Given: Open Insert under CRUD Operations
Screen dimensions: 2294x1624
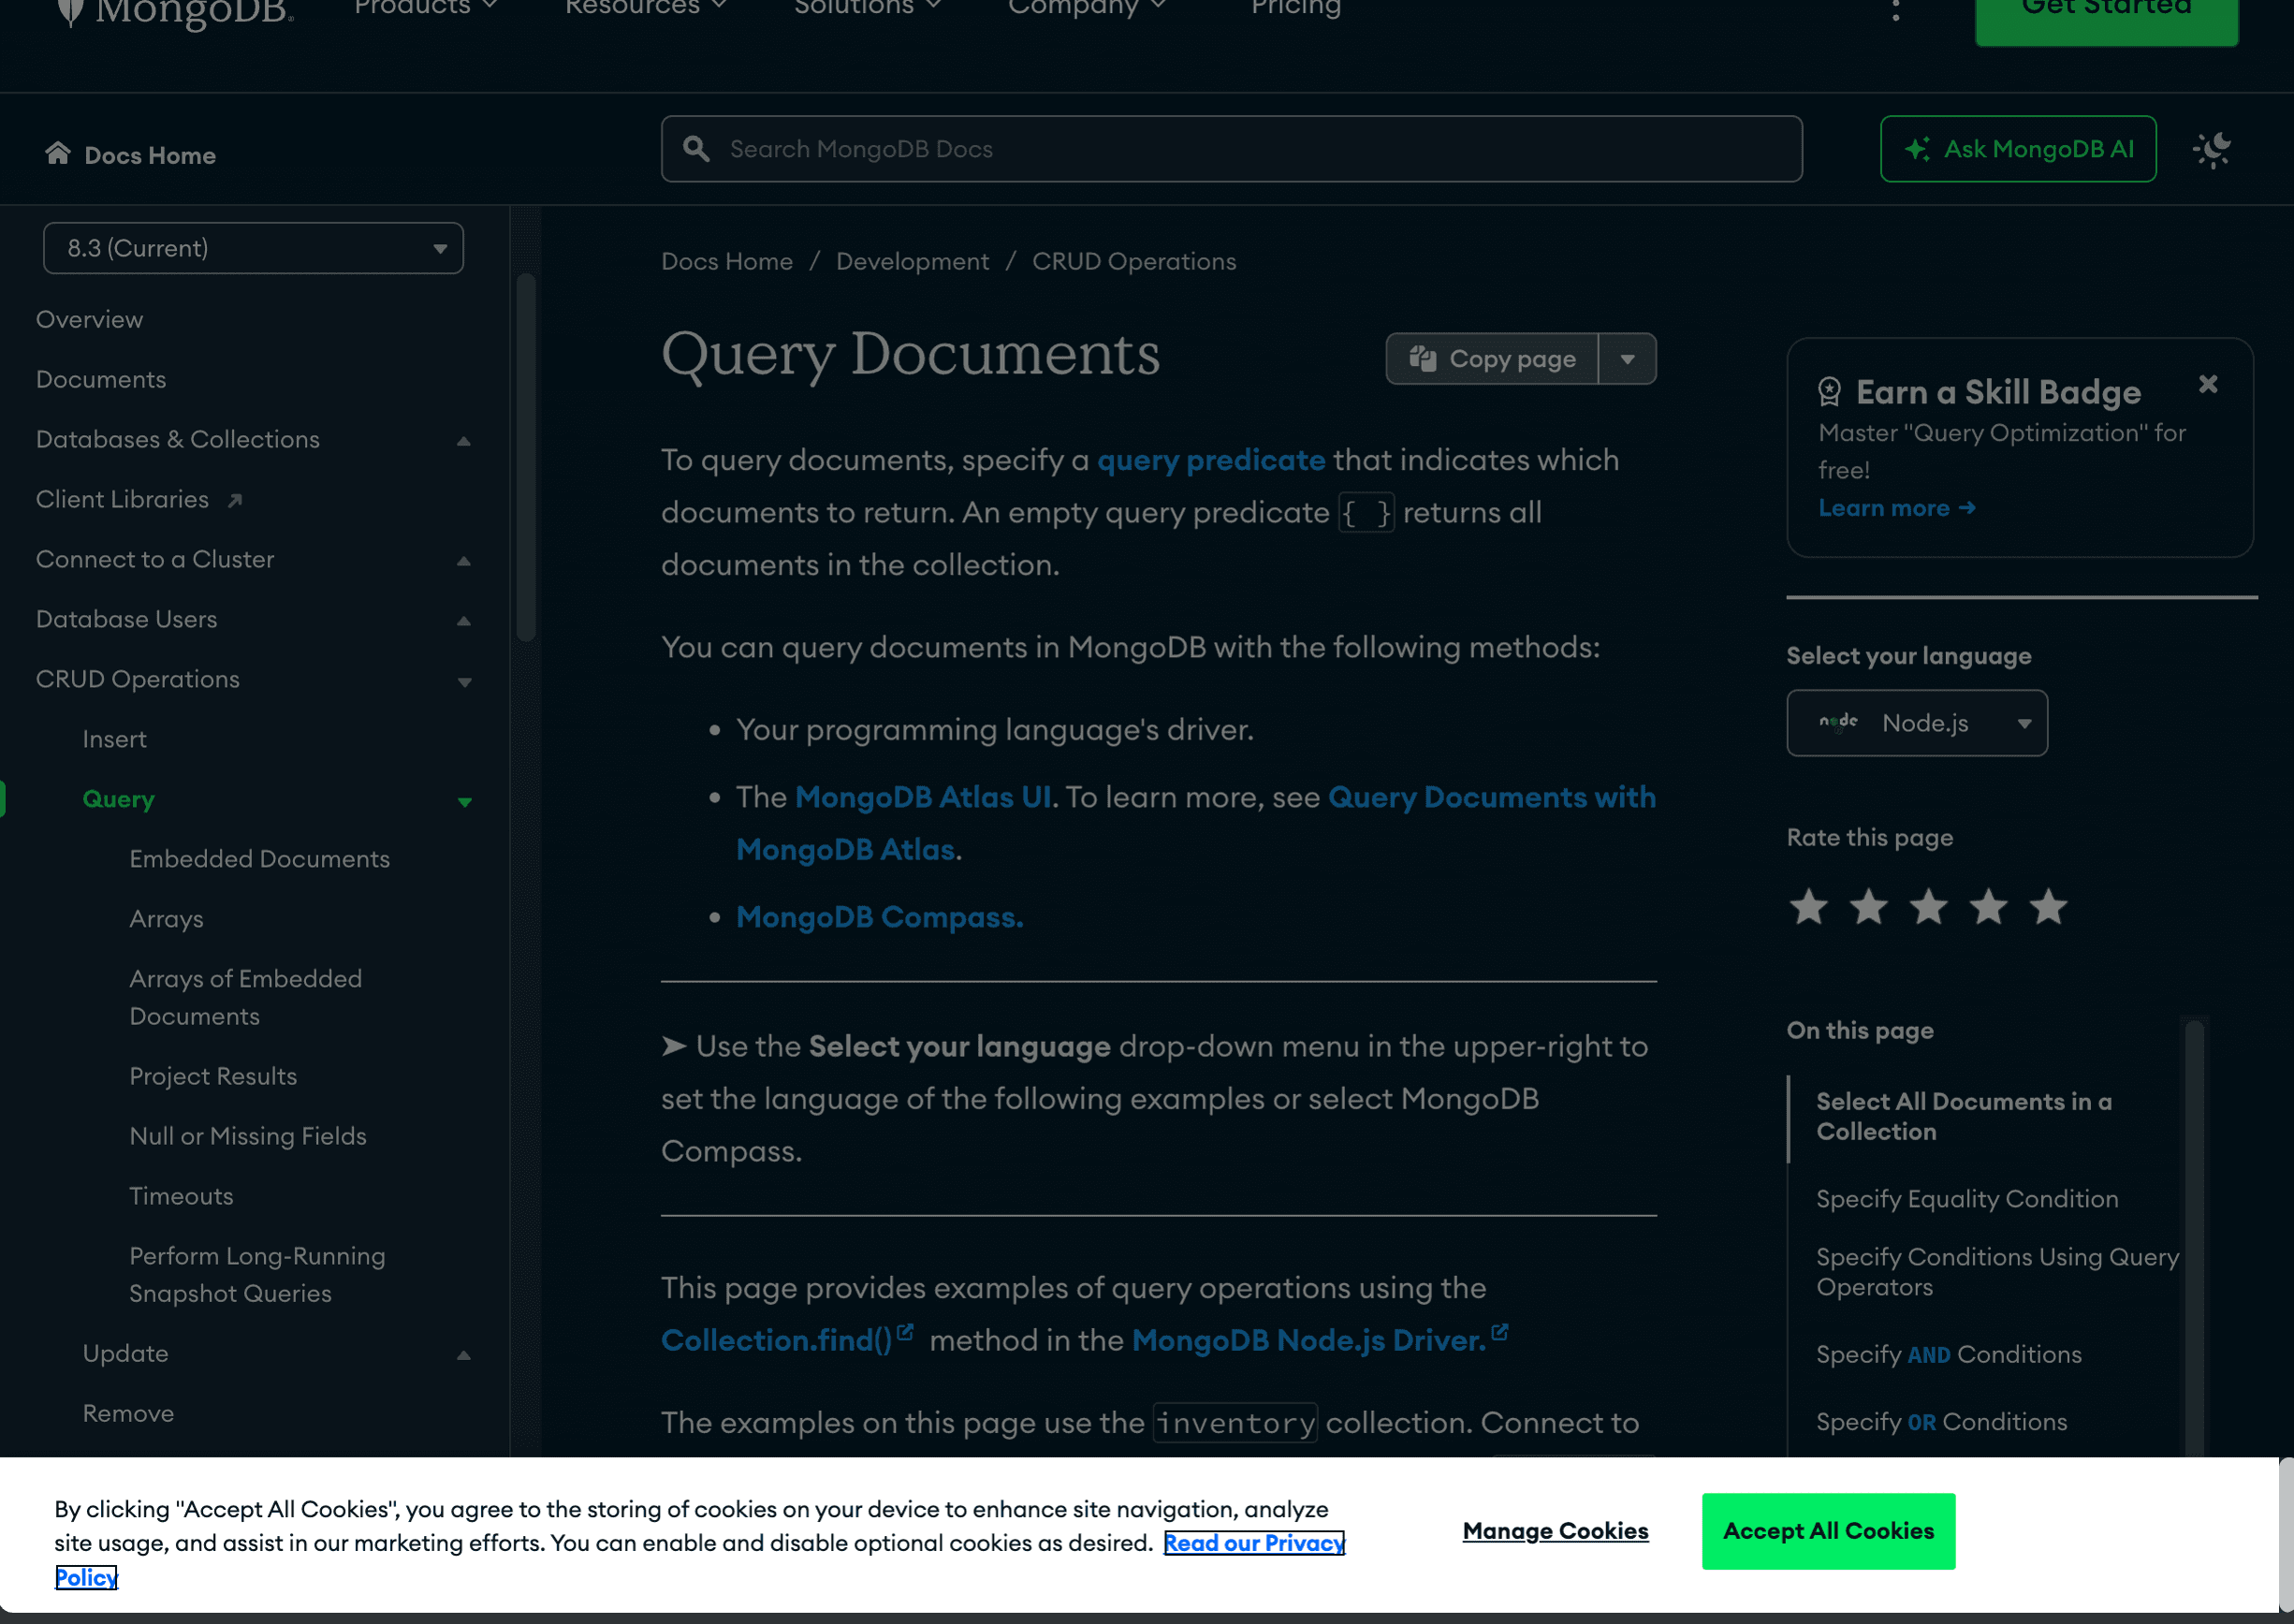Looking at the screenshot, I should [x=114, y=740].
